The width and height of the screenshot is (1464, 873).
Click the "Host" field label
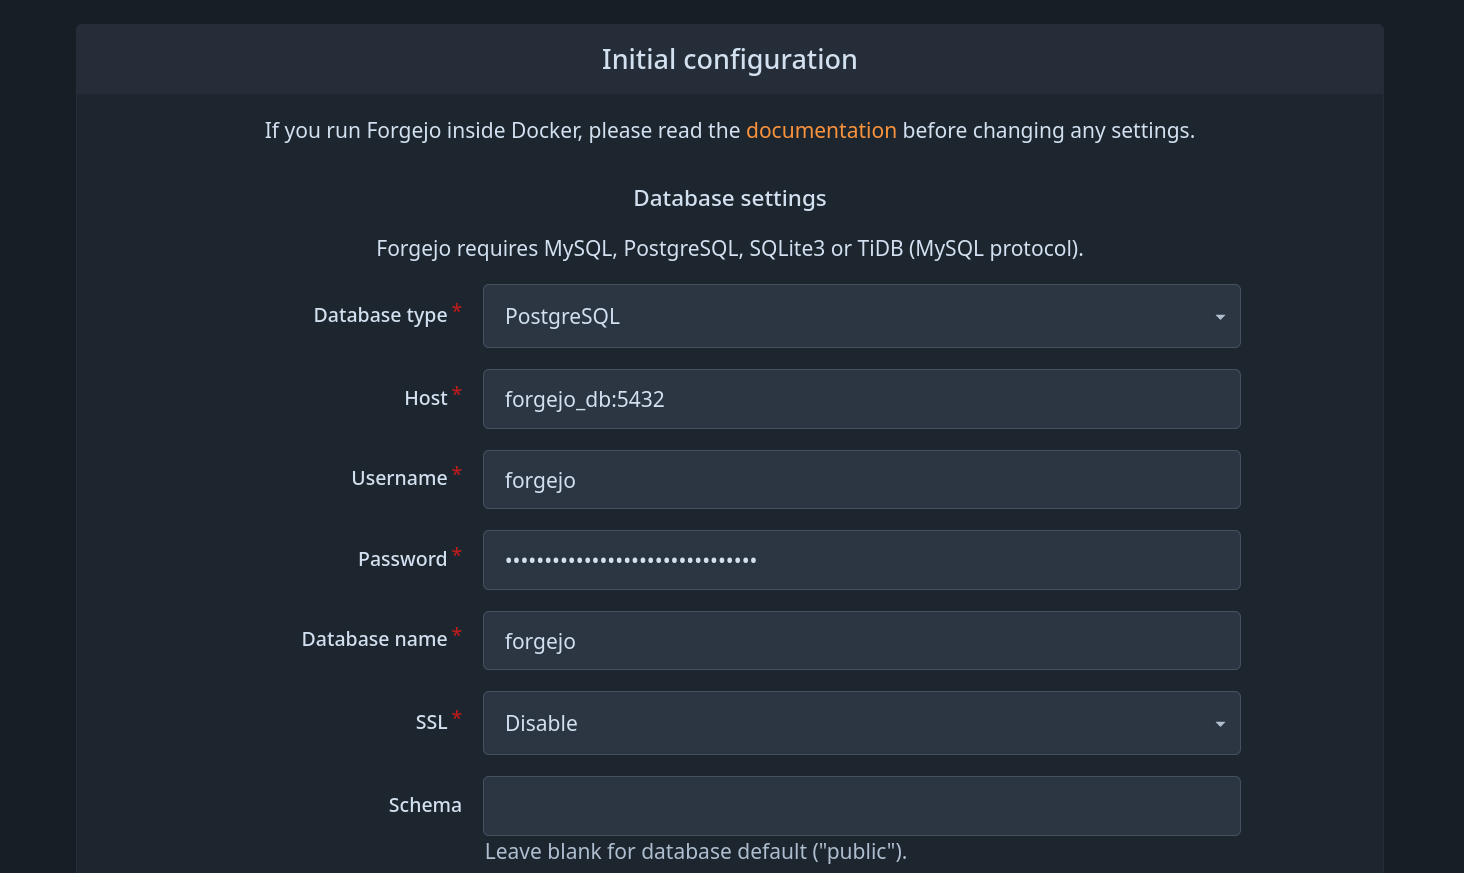tap(425, 398)
